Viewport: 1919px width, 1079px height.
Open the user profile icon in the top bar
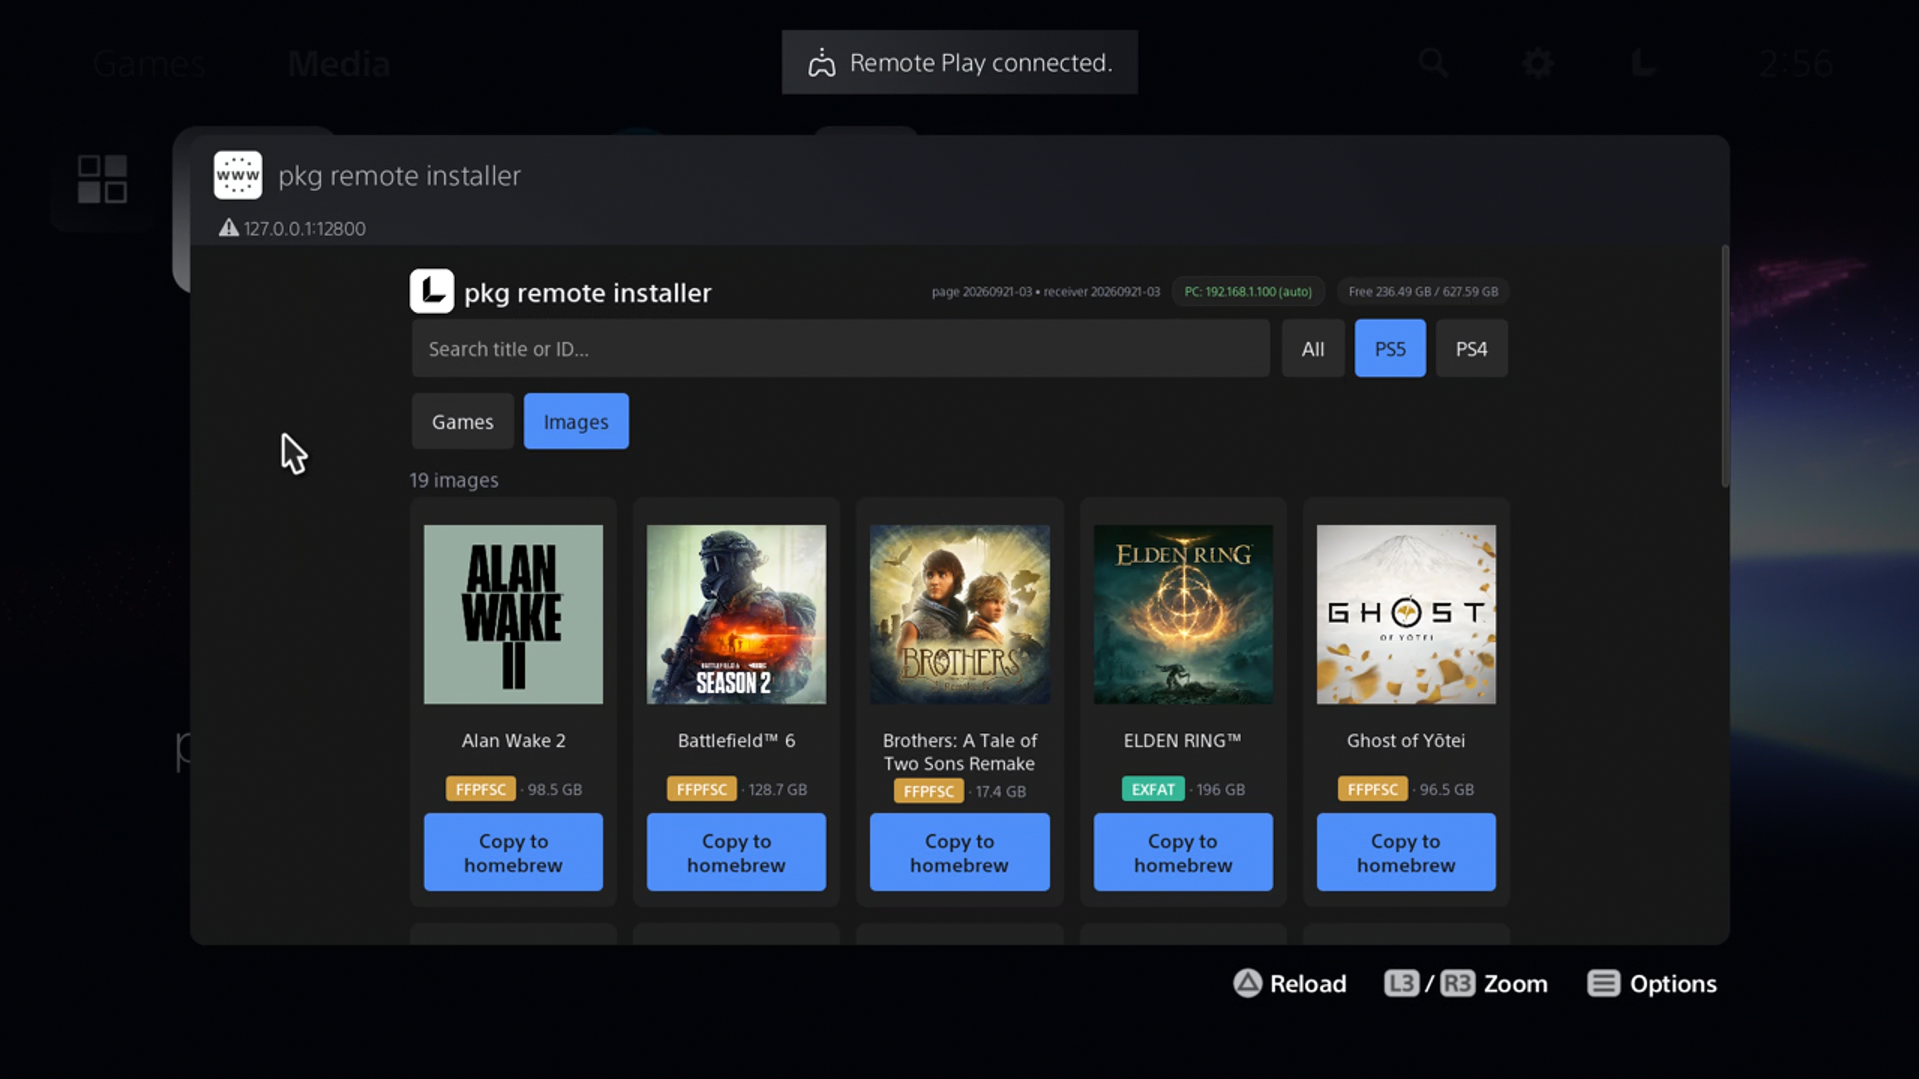[1644, 63]
